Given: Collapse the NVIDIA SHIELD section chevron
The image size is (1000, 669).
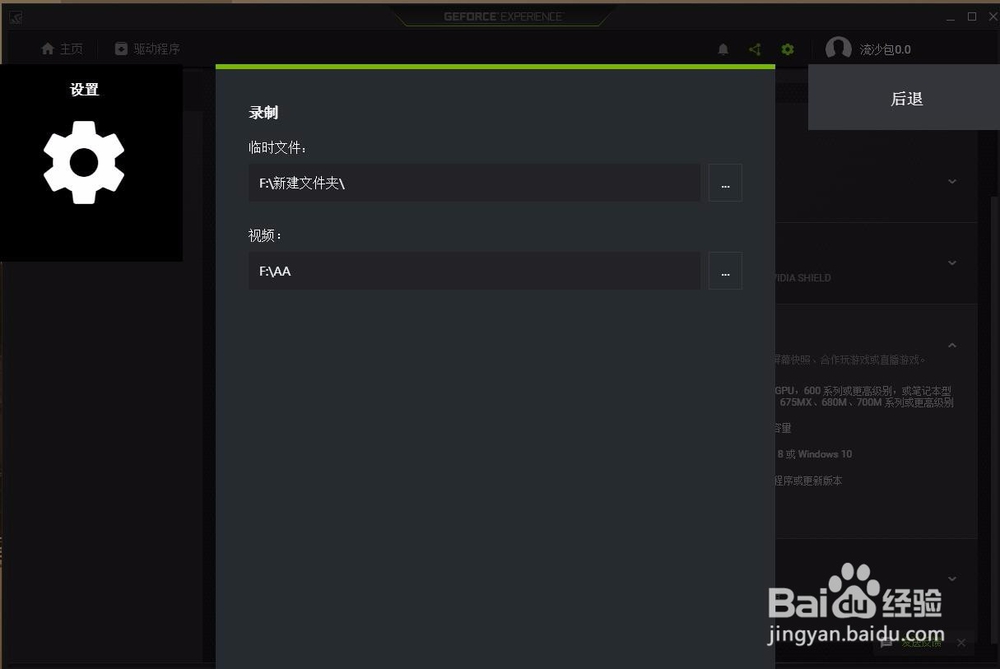Looking at the screenshot, I should (x=950, y=263).
